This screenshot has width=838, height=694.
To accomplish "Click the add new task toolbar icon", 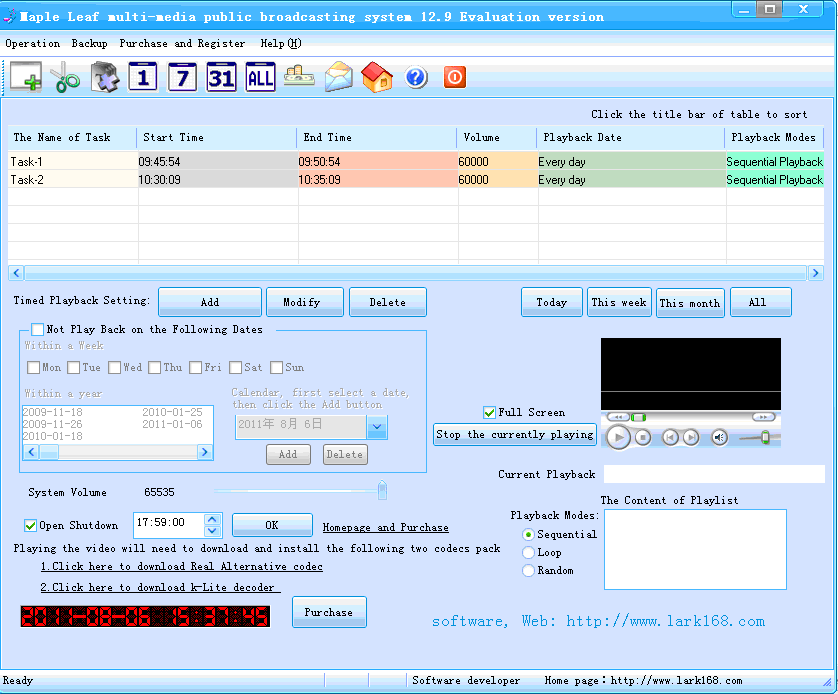I will point(26,77).
